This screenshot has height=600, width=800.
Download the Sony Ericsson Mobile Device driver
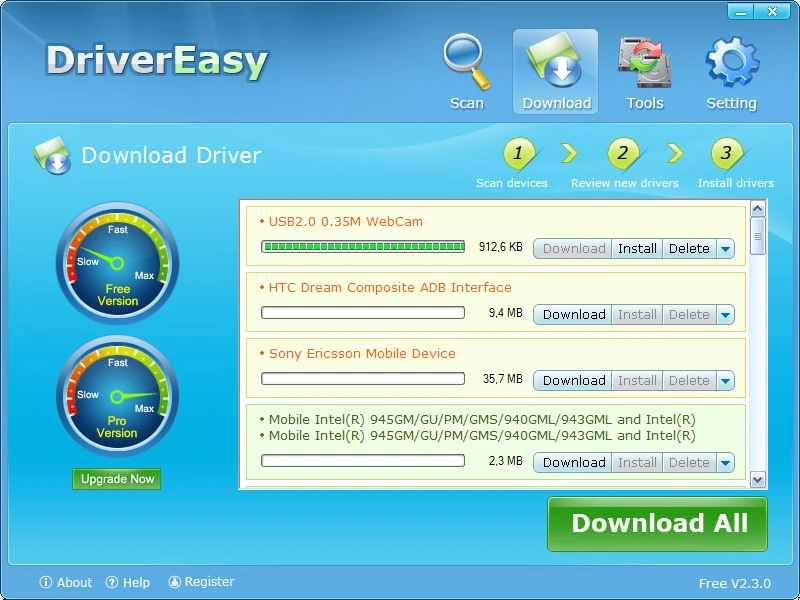coord(573,381)
